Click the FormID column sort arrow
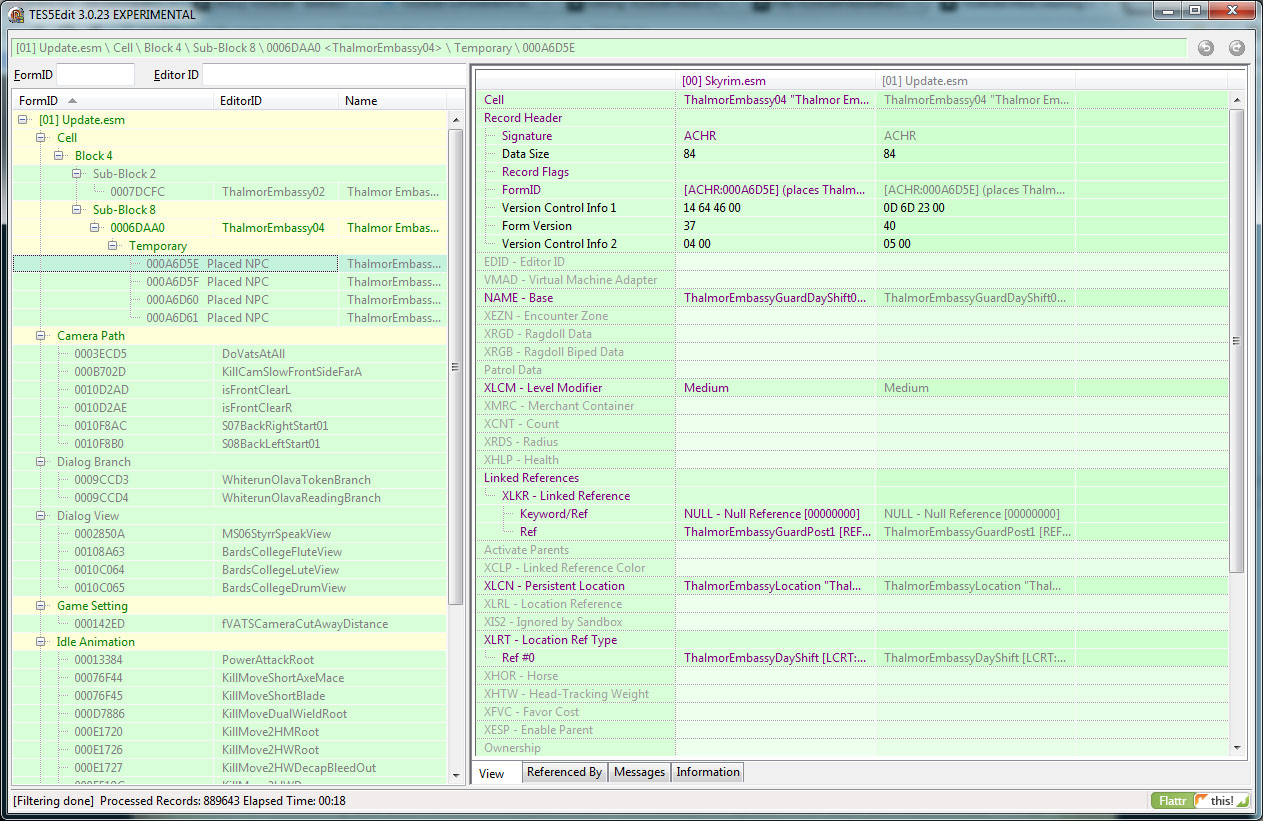 (x=72, y=101)
